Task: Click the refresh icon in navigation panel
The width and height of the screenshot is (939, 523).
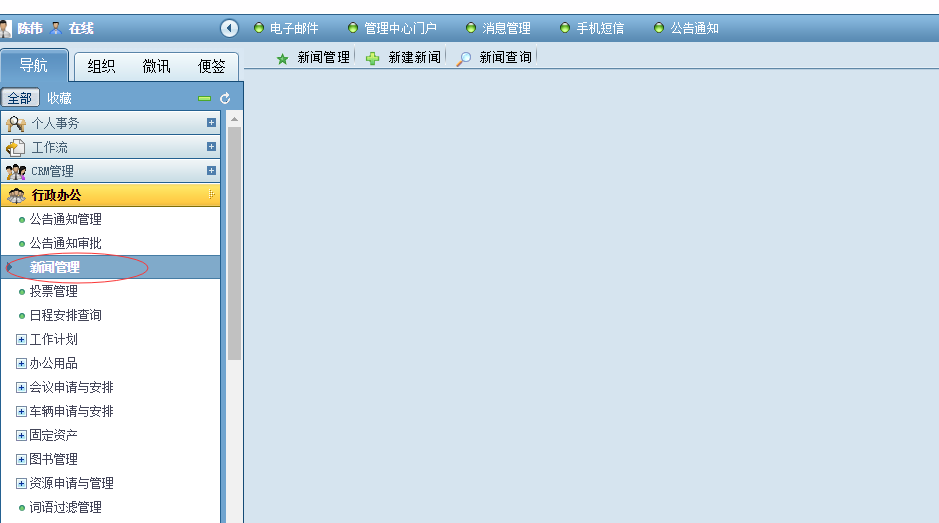Action: 225,98
